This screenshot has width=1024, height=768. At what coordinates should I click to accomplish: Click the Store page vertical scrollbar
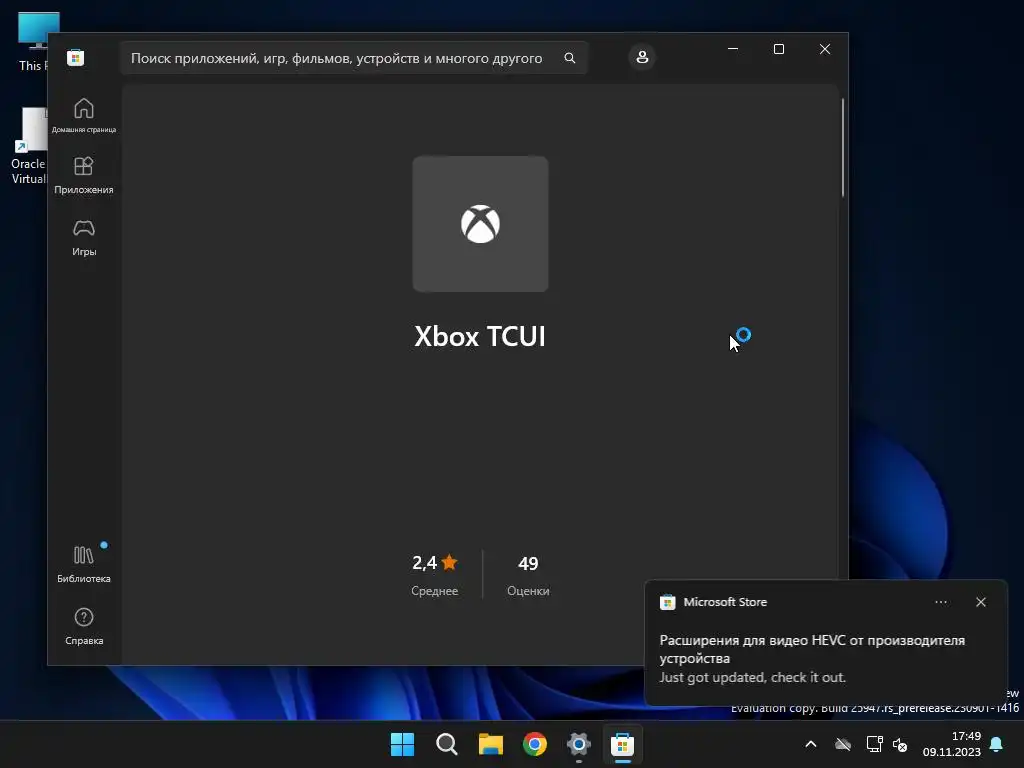842,147
